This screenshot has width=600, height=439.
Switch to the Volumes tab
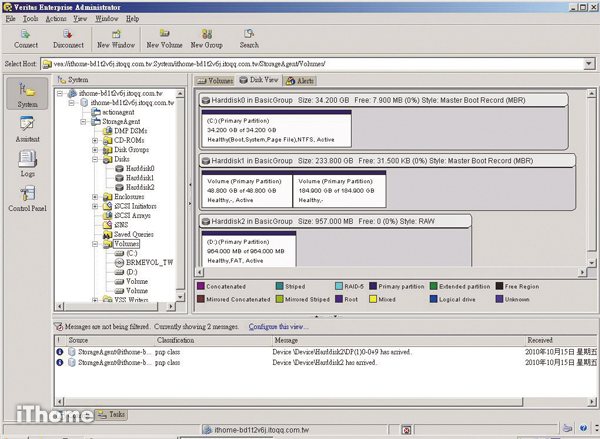click(x=216, y=80)
